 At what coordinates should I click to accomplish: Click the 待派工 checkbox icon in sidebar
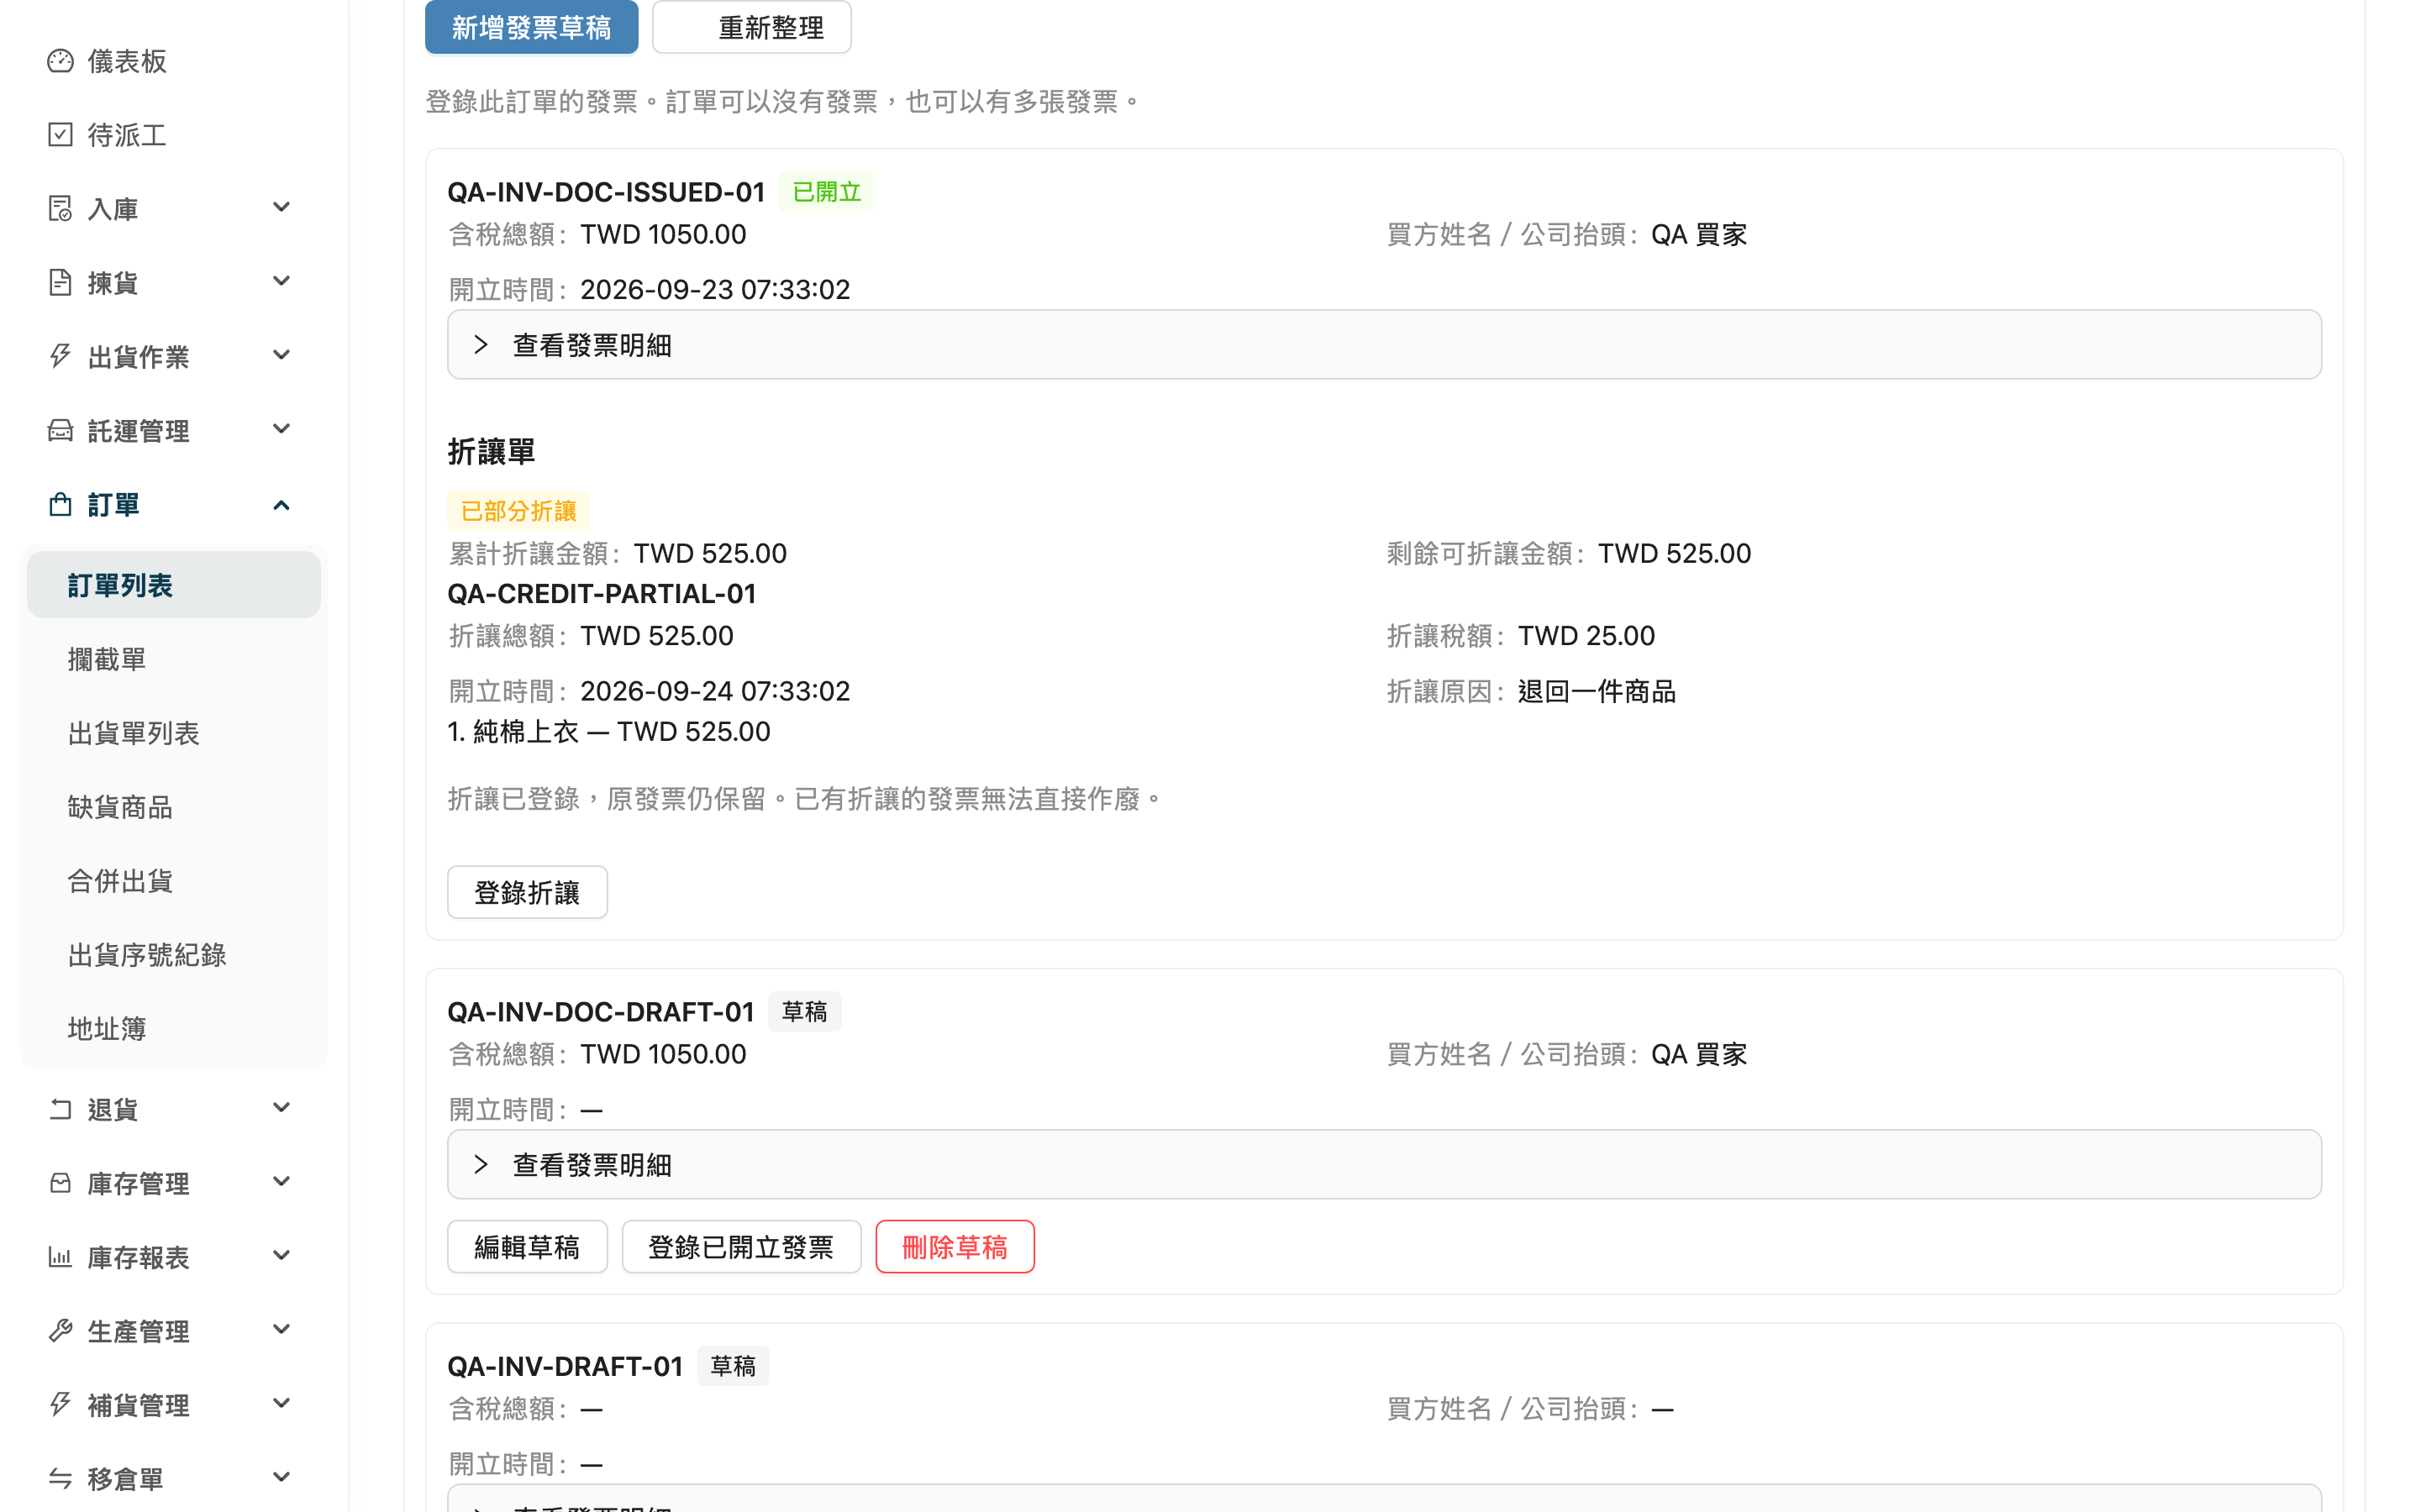[60, 135]
